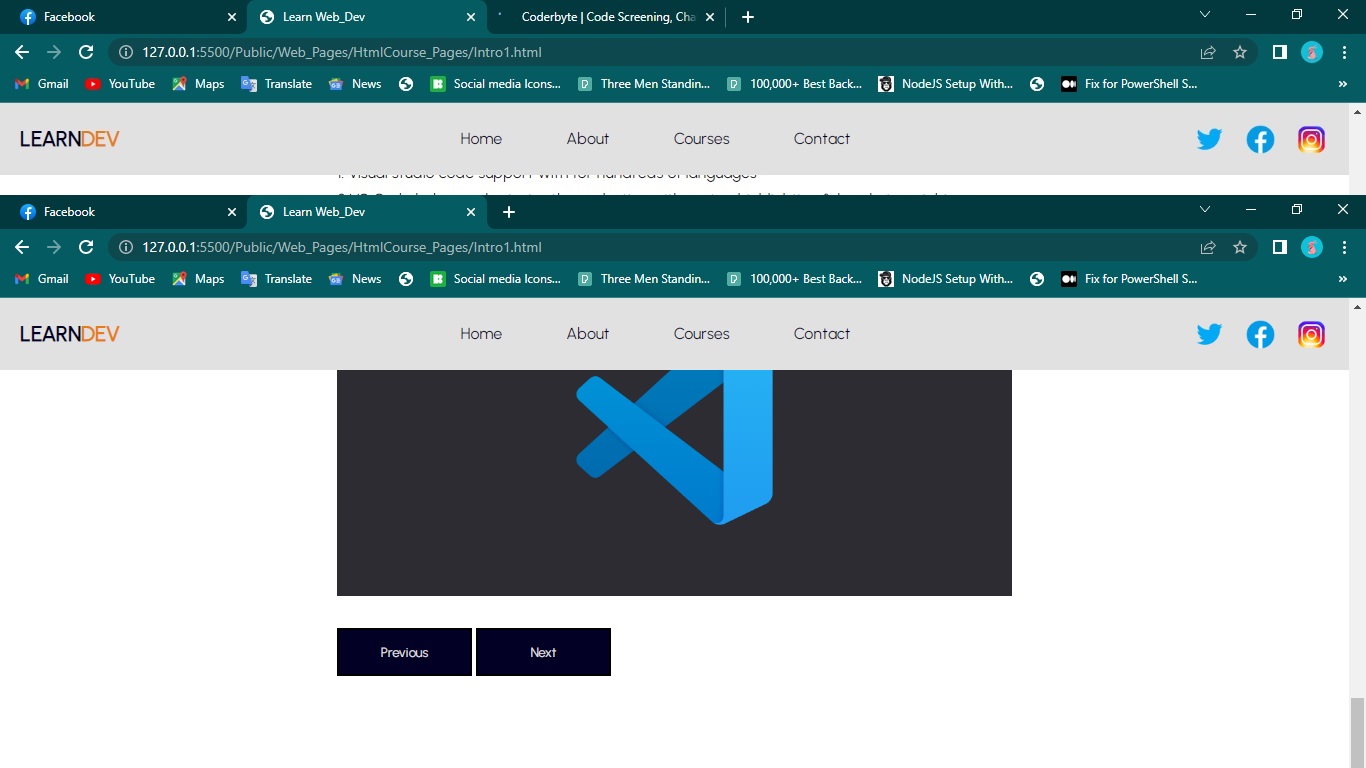Visit the Facebook icon in lower page header
The height and width of the screenshot is (768, 1366).
[x=1260, y=334]
